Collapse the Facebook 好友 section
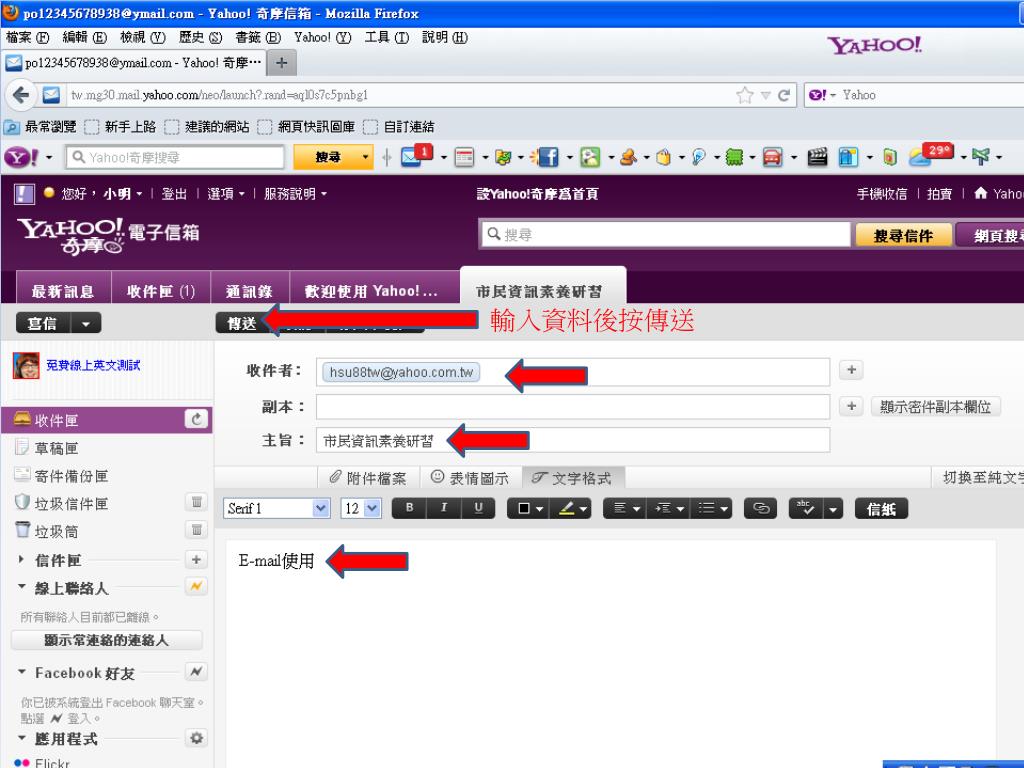This screenshot has width=1024, height=768. (x=22, y=671)
